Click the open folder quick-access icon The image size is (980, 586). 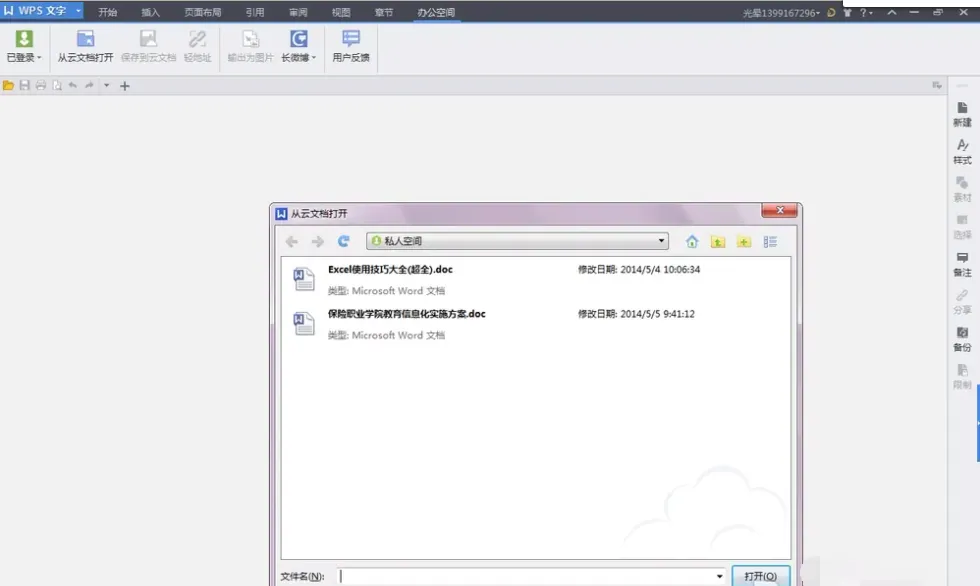[x=8, y=86]
